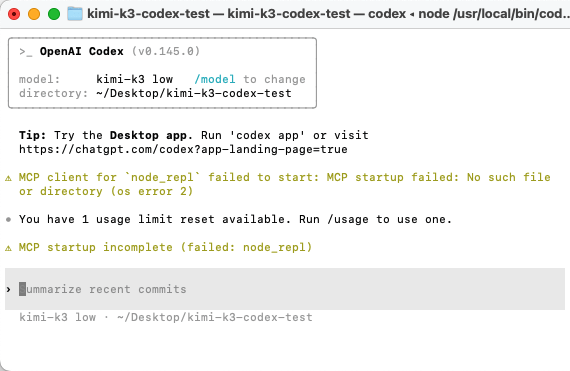Open the chatgpt.com codex landing page URL
570x371 pixels.
[x=183, y=149]
